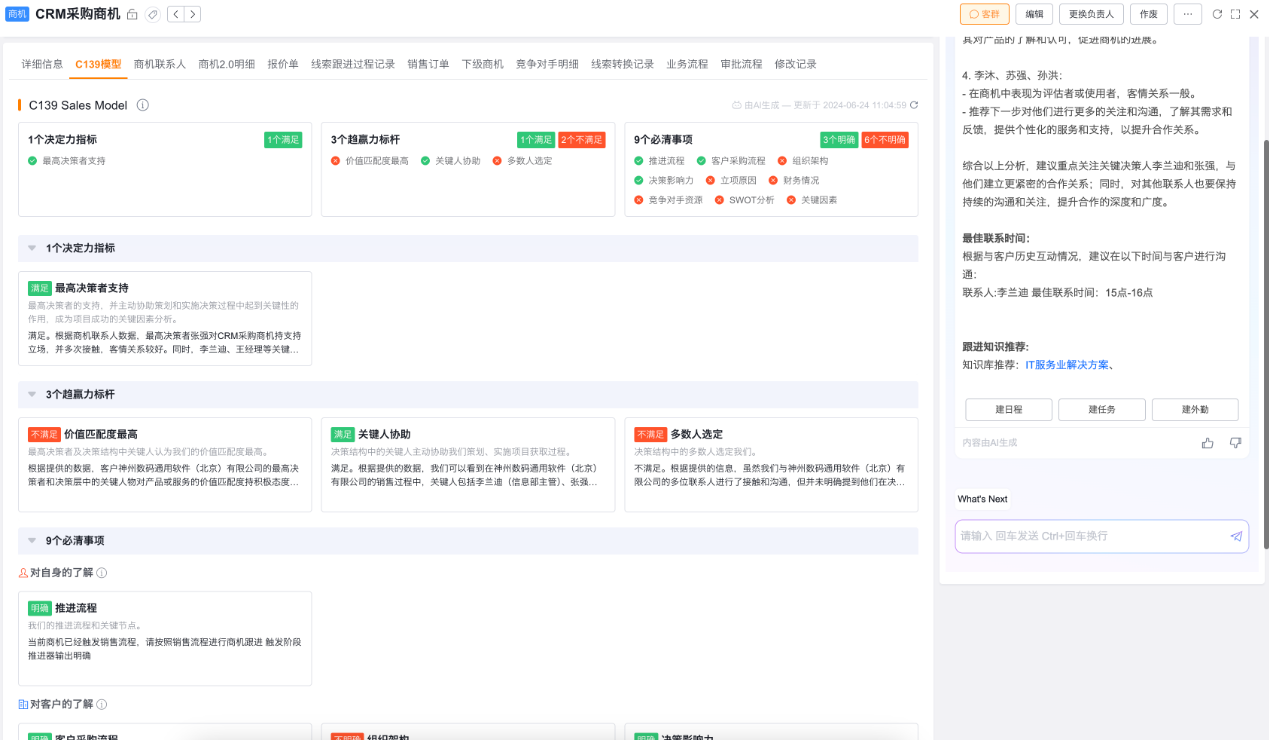
Task: Open the tag icon next to the title
Action: pyautogui.click(x=152, y=15)
